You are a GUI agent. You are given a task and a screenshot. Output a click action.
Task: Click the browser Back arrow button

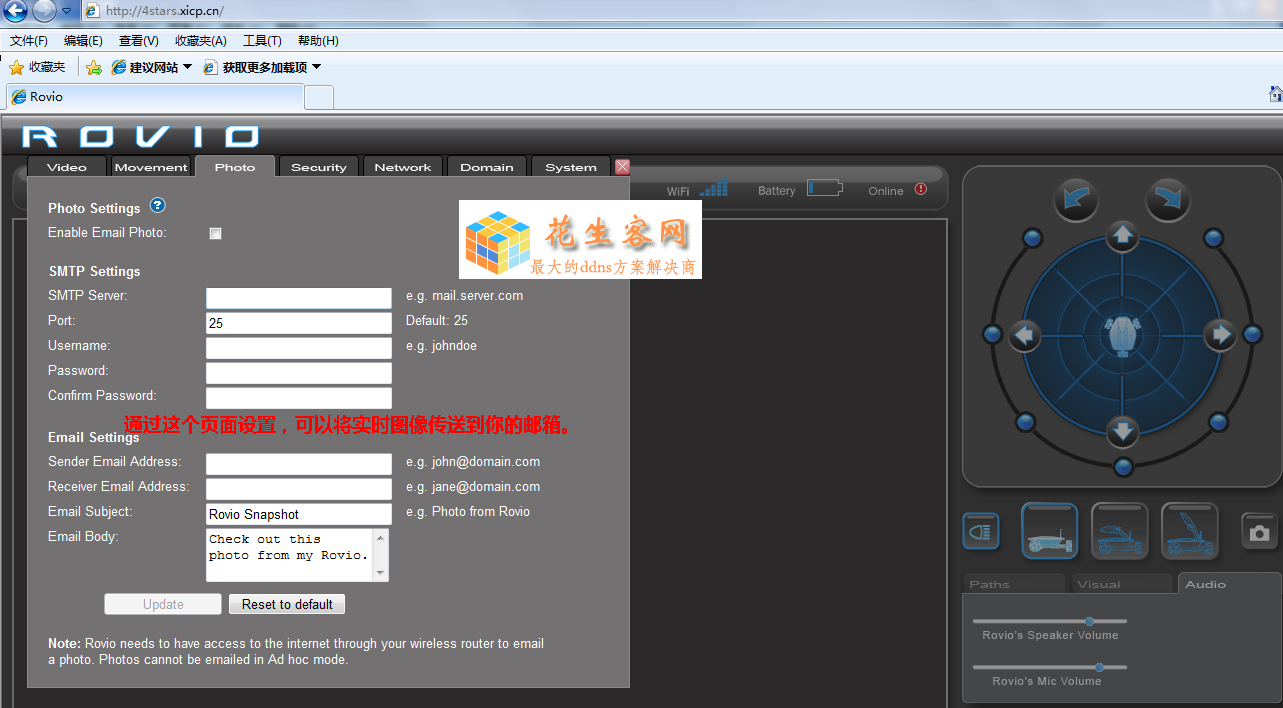pos(15,11)
